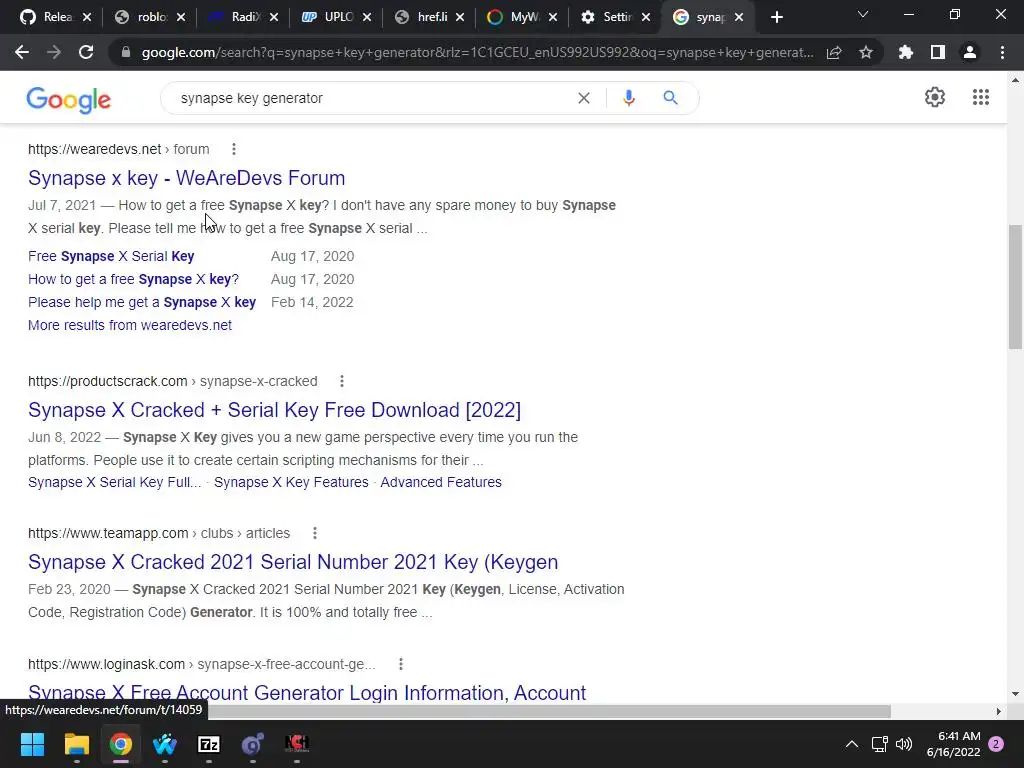Open Windows Start menu
Viewport: 1024px width, 768px height.
click(x=32, y=744)
